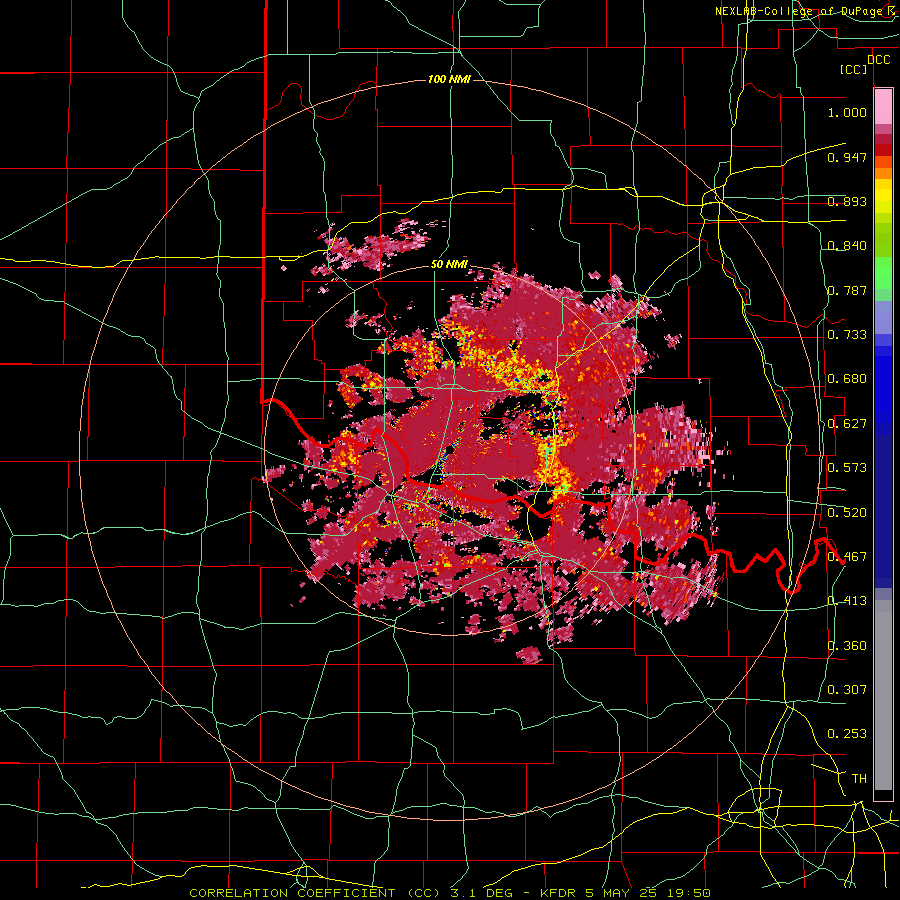Click the 0.360 legend value

(847, 646)
